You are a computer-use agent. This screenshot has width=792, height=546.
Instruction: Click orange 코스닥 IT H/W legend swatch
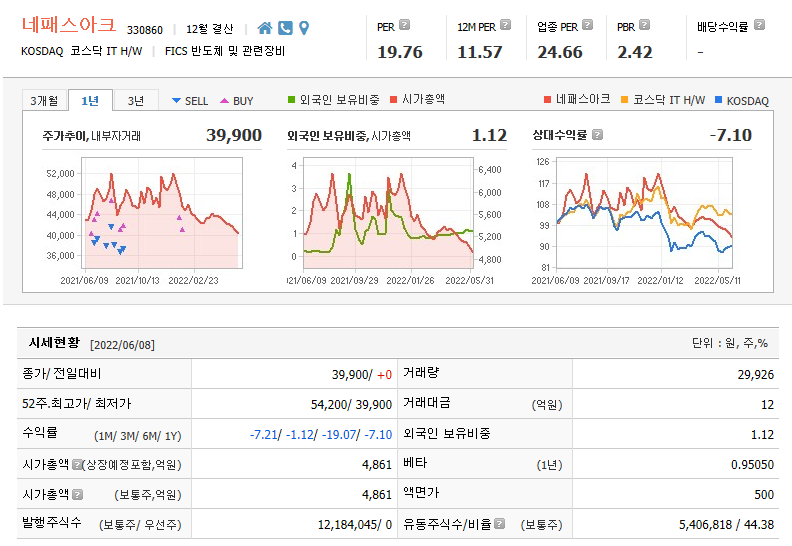(x=625, y=100)
